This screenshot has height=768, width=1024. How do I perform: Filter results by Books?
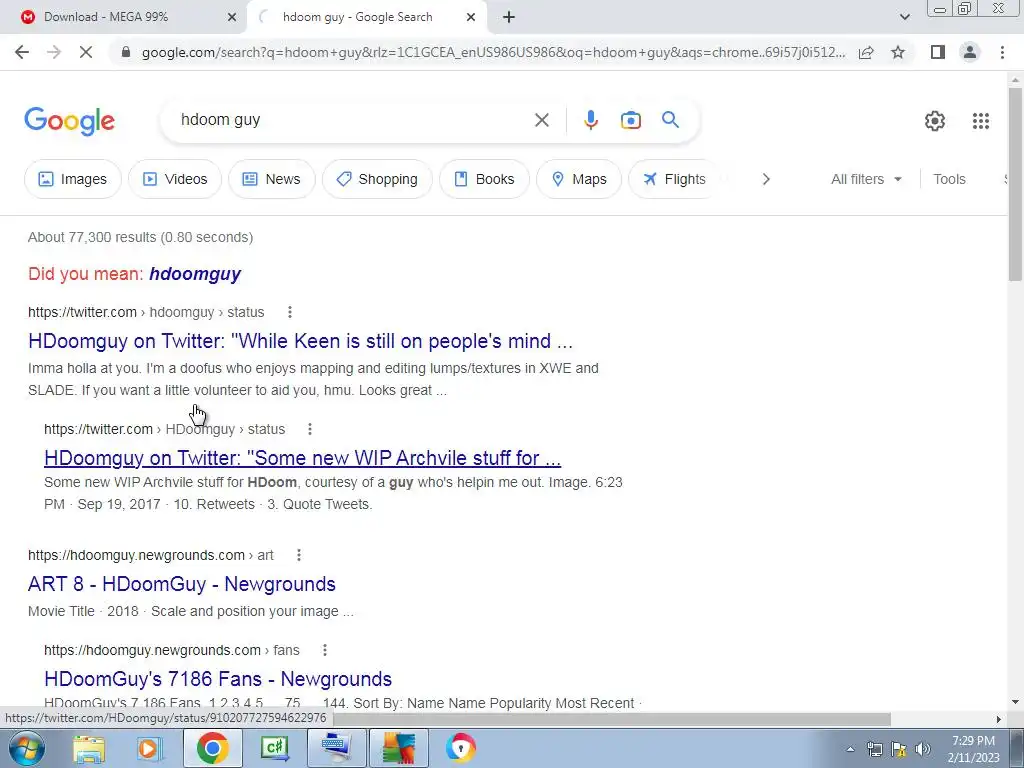click(x=484, y=179)
